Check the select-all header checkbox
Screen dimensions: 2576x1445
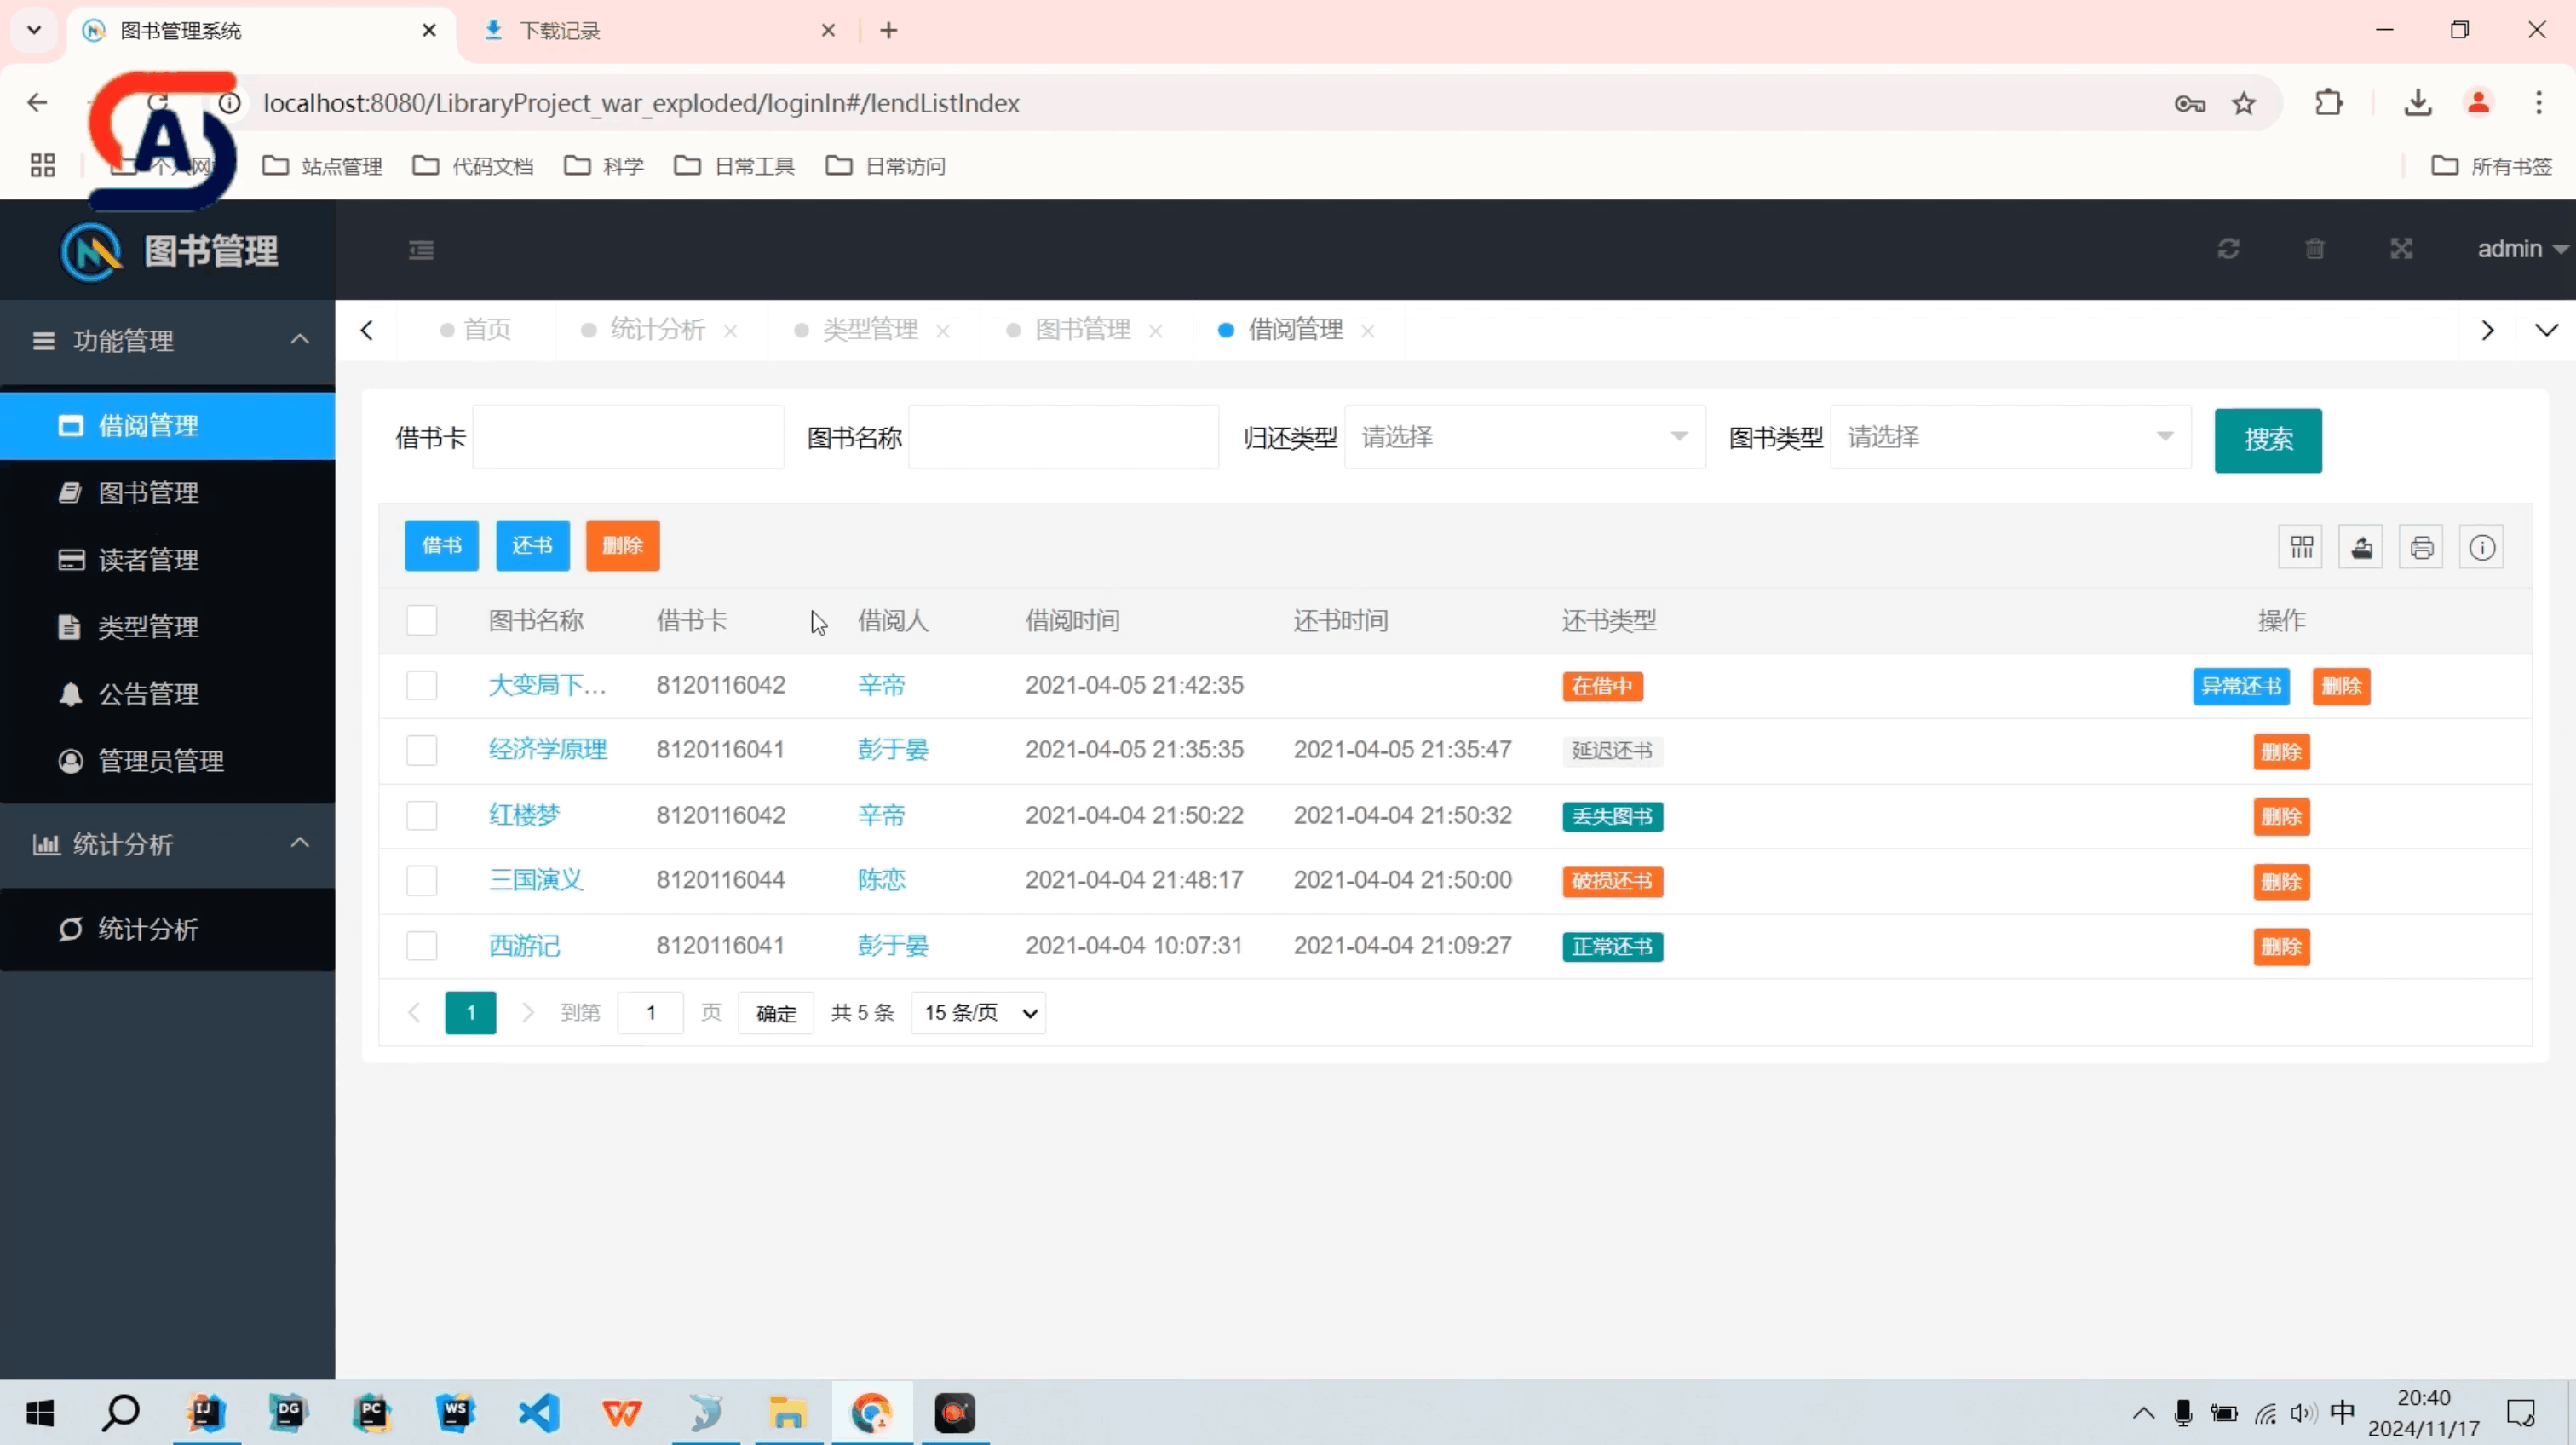[x=422, y=620]
